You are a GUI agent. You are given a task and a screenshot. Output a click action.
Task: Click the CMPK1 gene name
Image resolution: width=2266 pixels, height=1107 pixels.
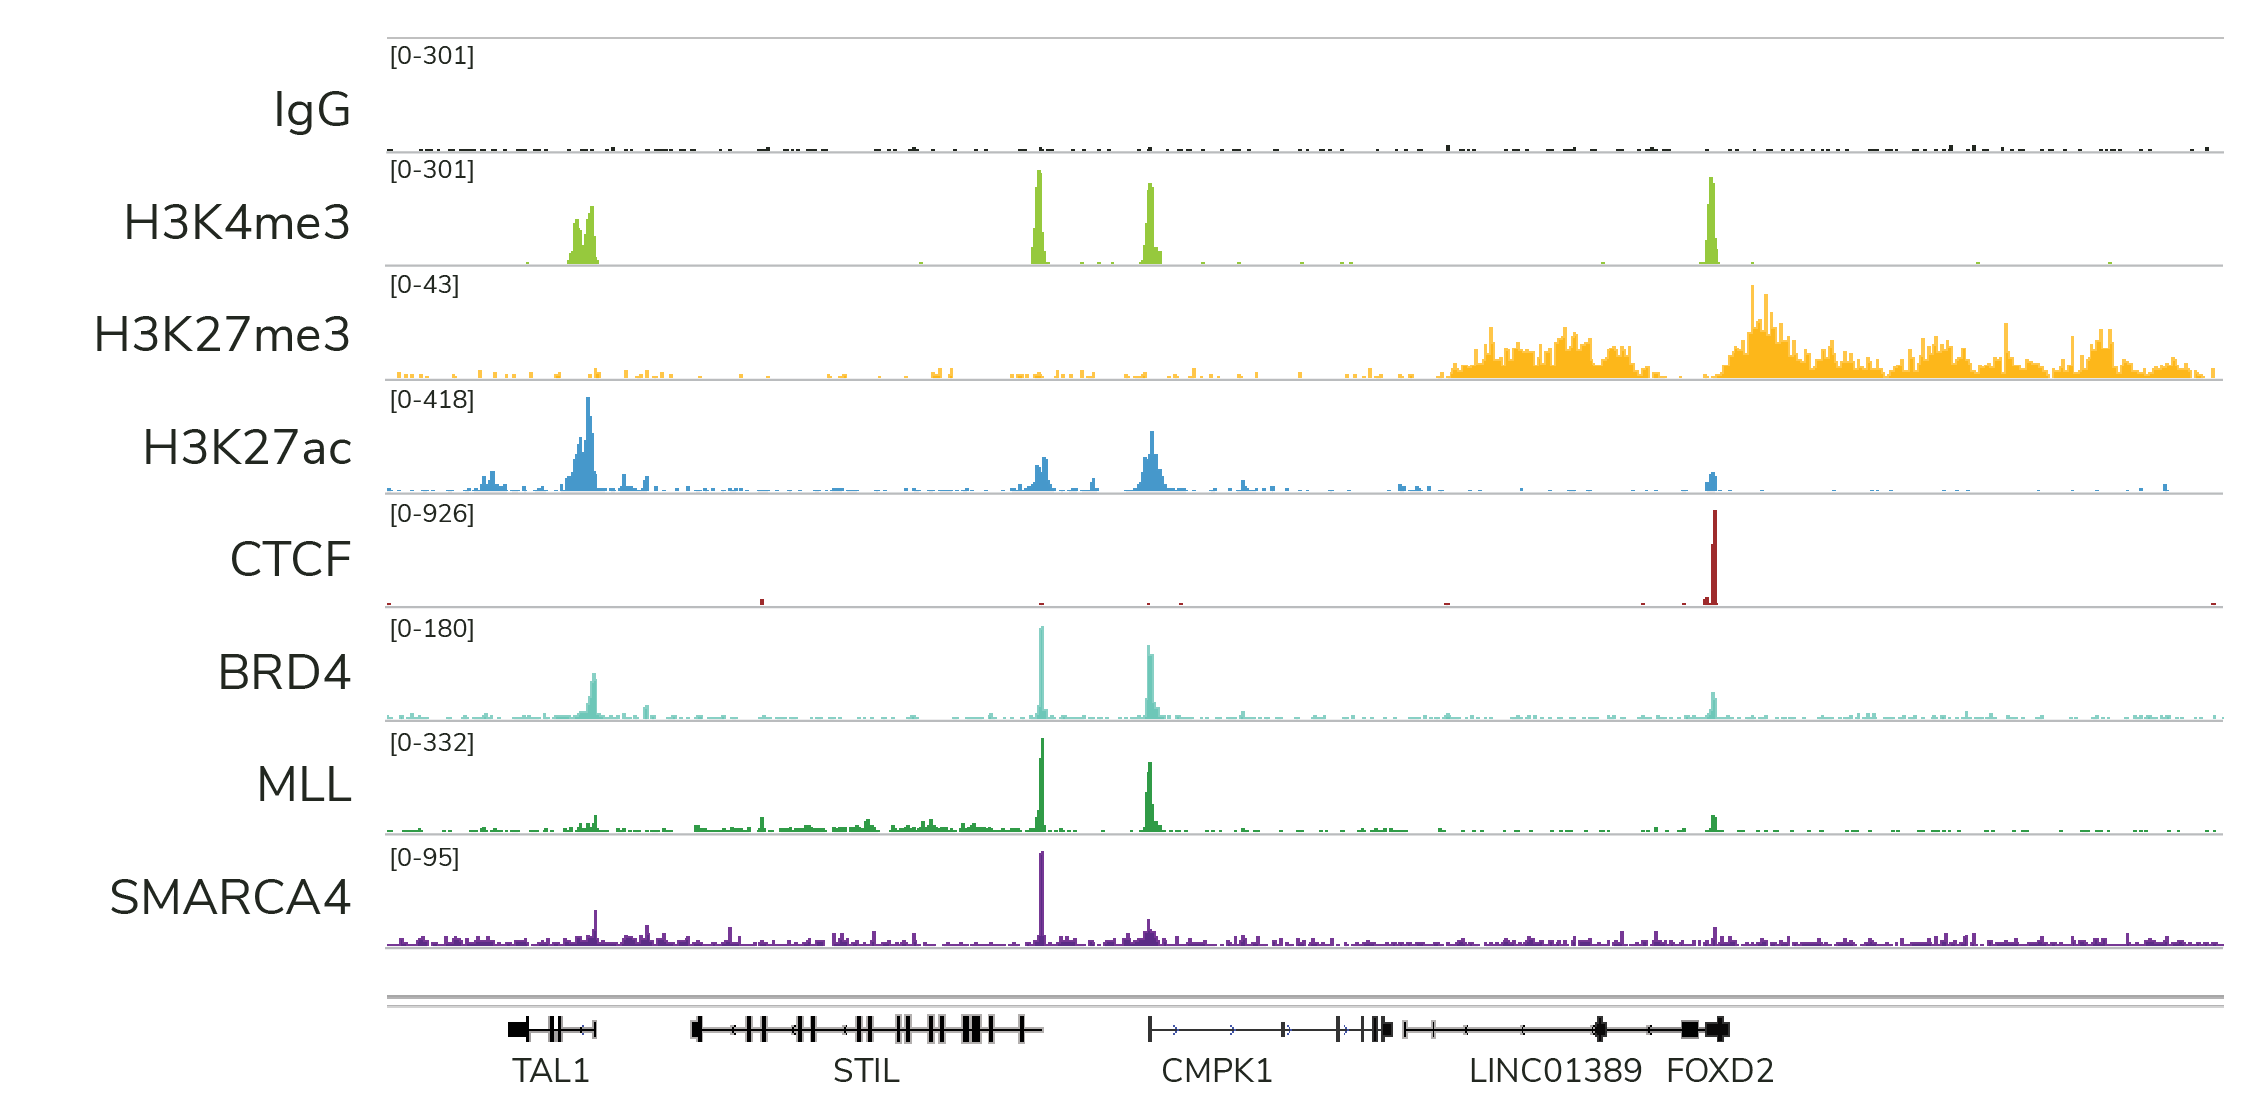point(1217,1071)
